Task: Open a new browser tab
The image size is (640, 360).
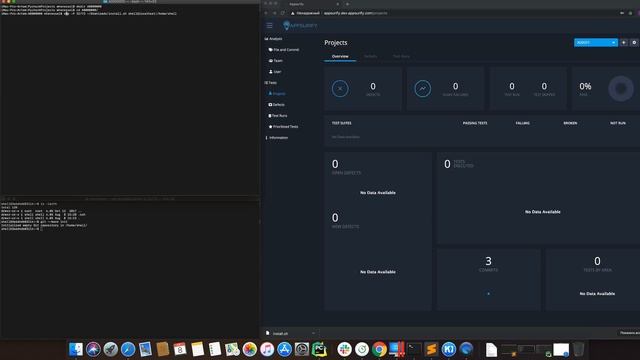Action: click(x=347, y=4)
